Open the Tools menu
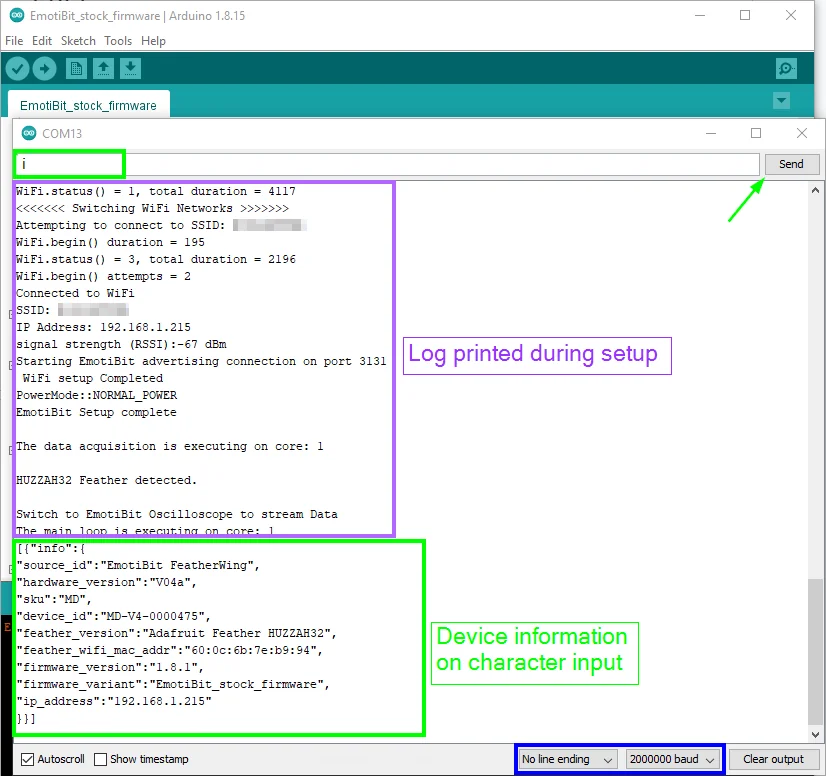Viewport: 826px width, 776px height. coord(118,41)
